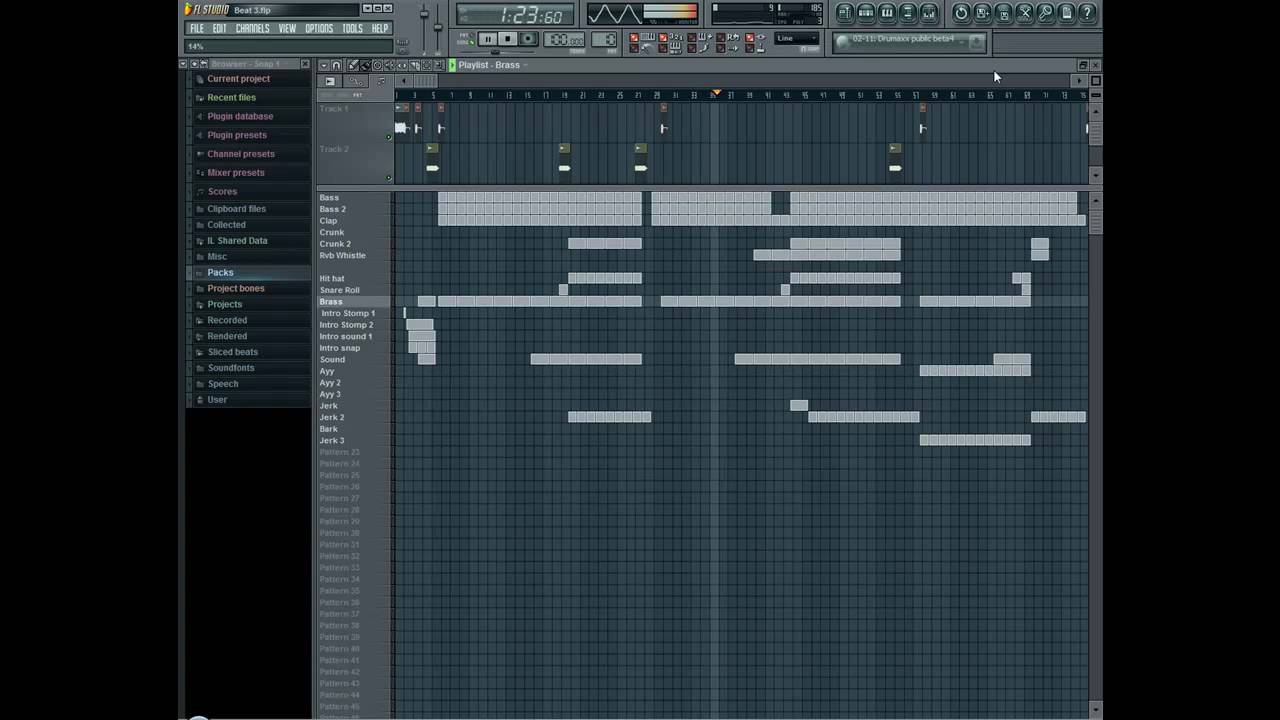Open the Mixer shortcut icon

(x=929, y=13)
